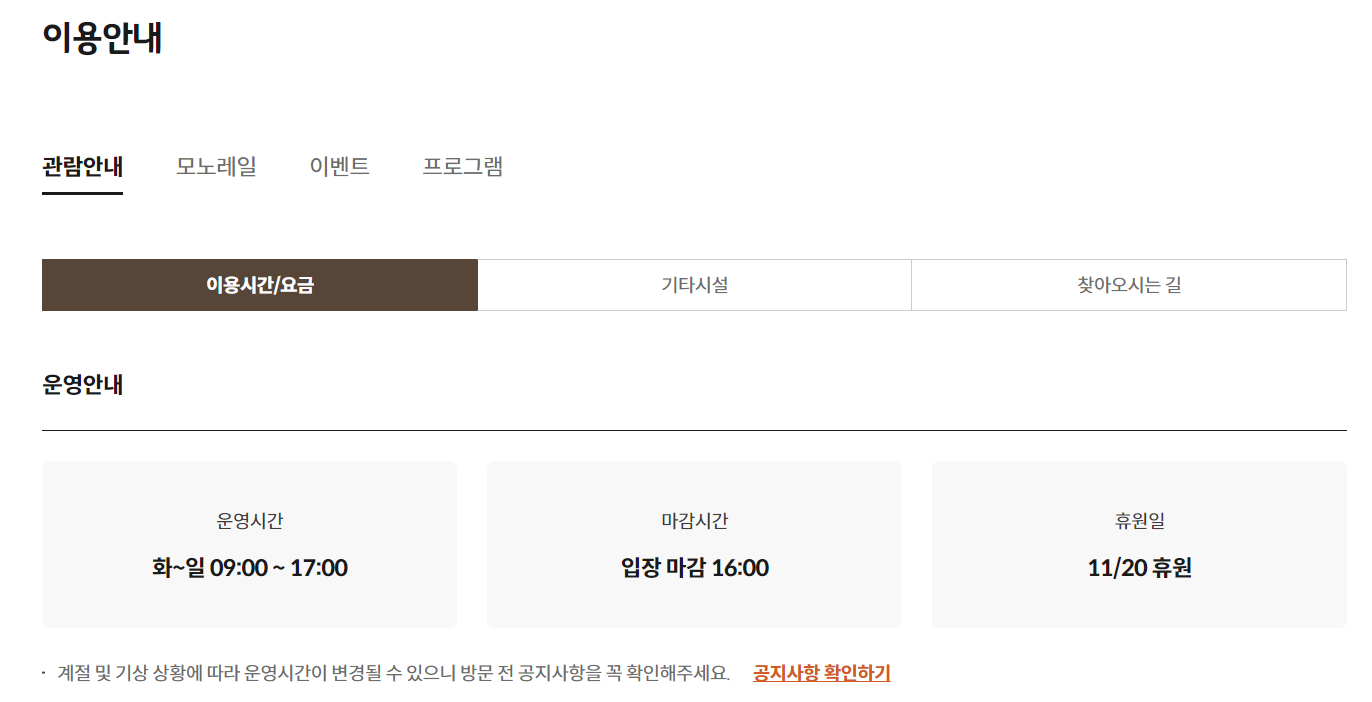Switch to the 모노레일 tab
Image resolution: width=1372 pixels, height=702 pixels.
click(x=216, y=166)
